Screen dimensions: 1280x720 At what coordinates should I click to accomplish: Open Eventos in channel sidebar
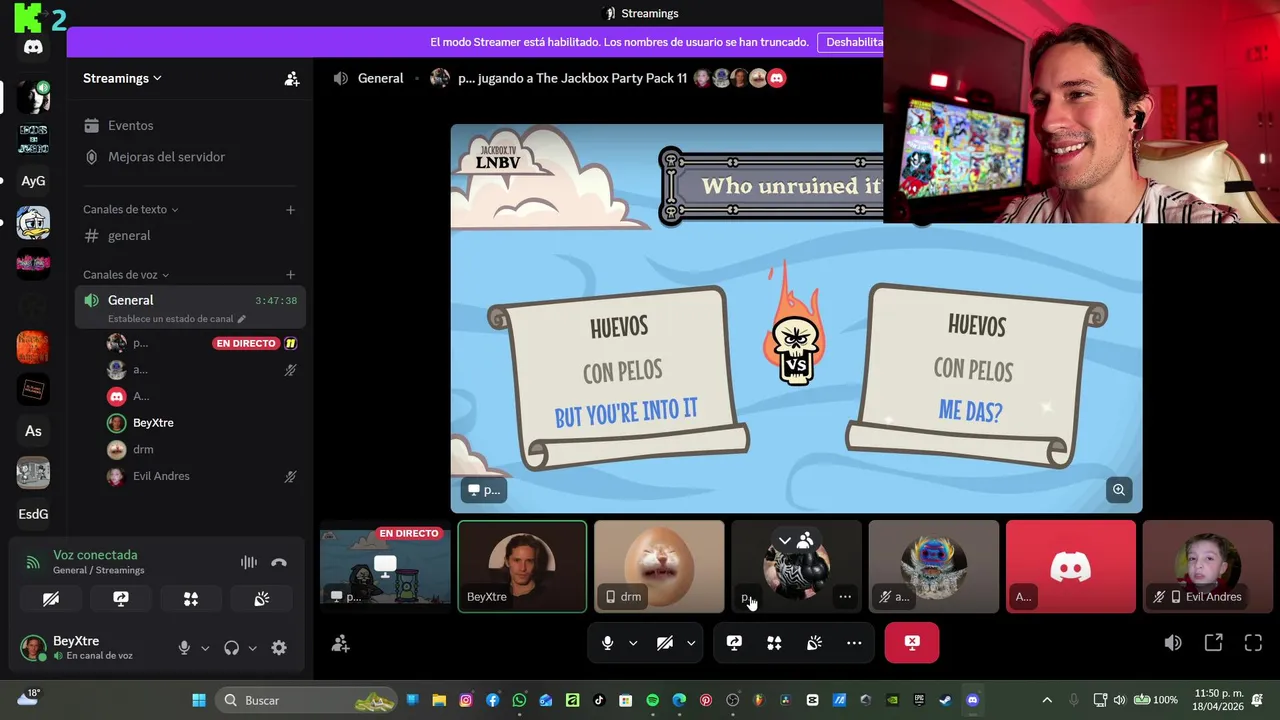point(190,126)
